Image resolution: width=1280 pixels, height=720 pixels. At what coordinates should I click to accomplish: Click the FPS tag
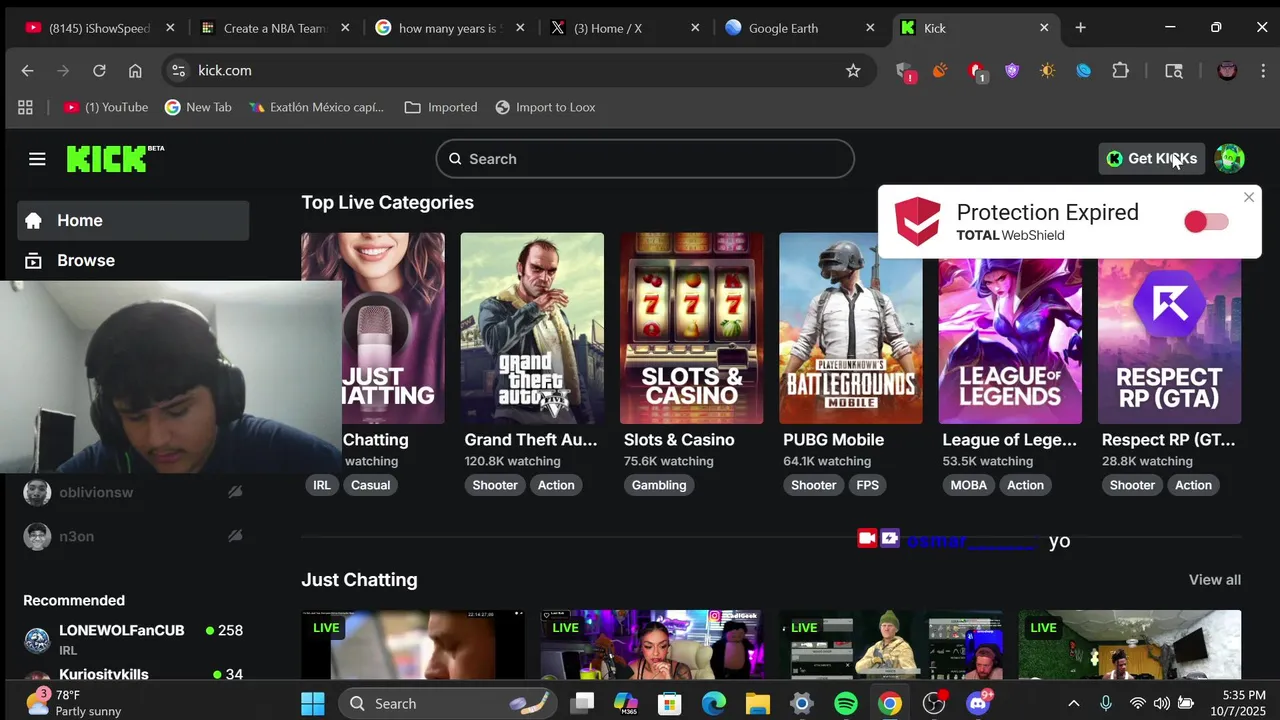(867, 485)
